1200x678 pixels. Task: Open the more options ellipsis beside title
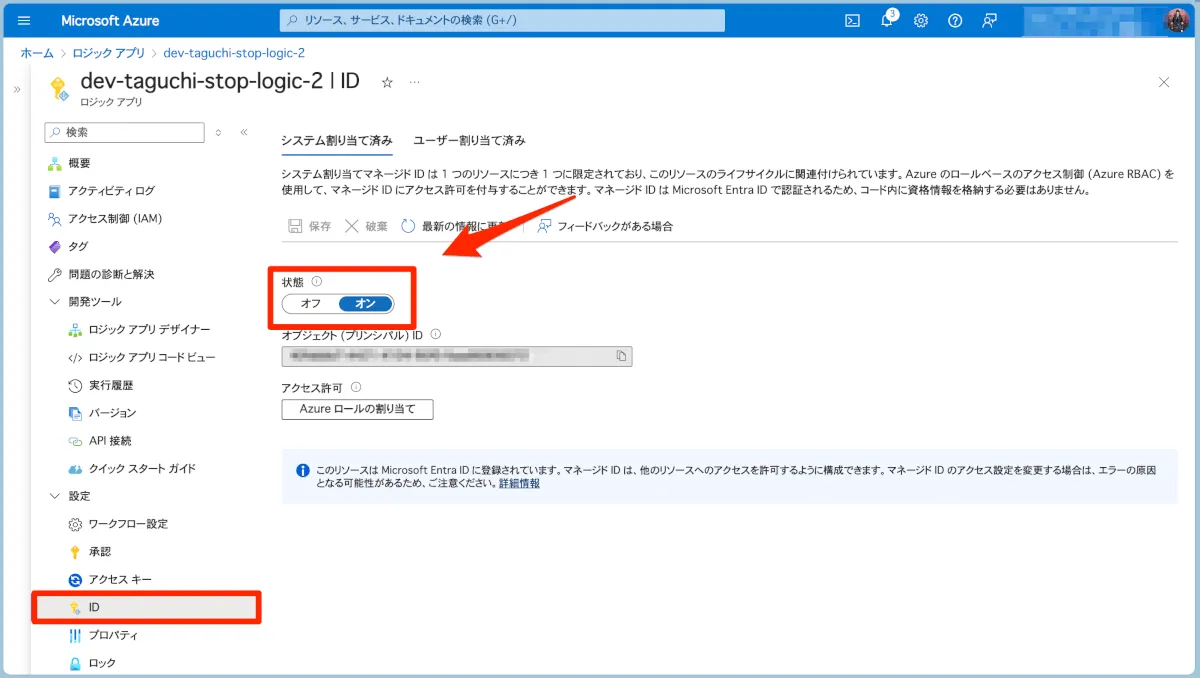(415, 82)
